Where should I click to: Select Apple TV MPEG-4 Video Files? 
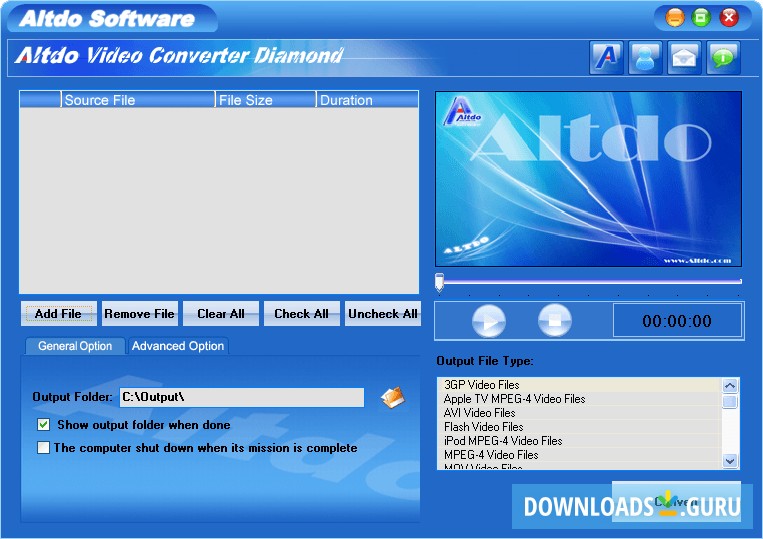coord(579,399)
